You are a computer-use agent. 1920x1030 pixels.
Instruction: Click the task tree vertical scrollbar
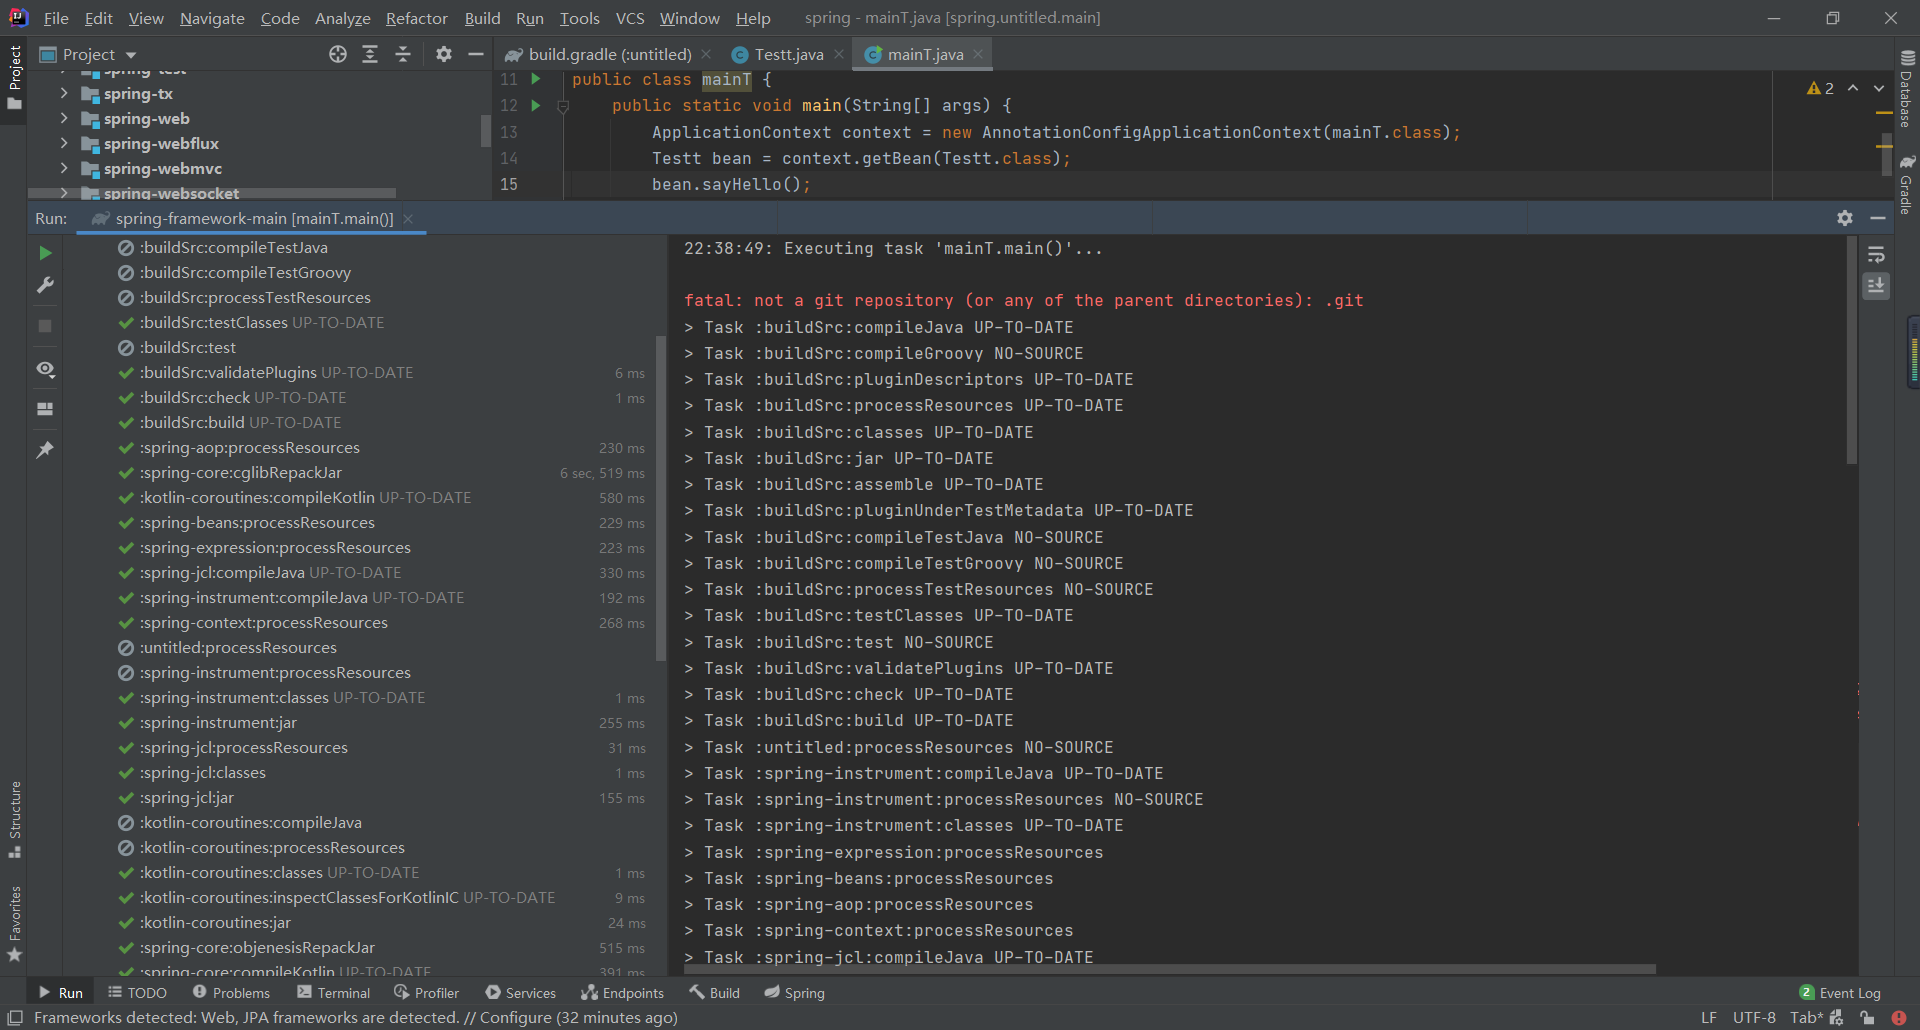660,497
